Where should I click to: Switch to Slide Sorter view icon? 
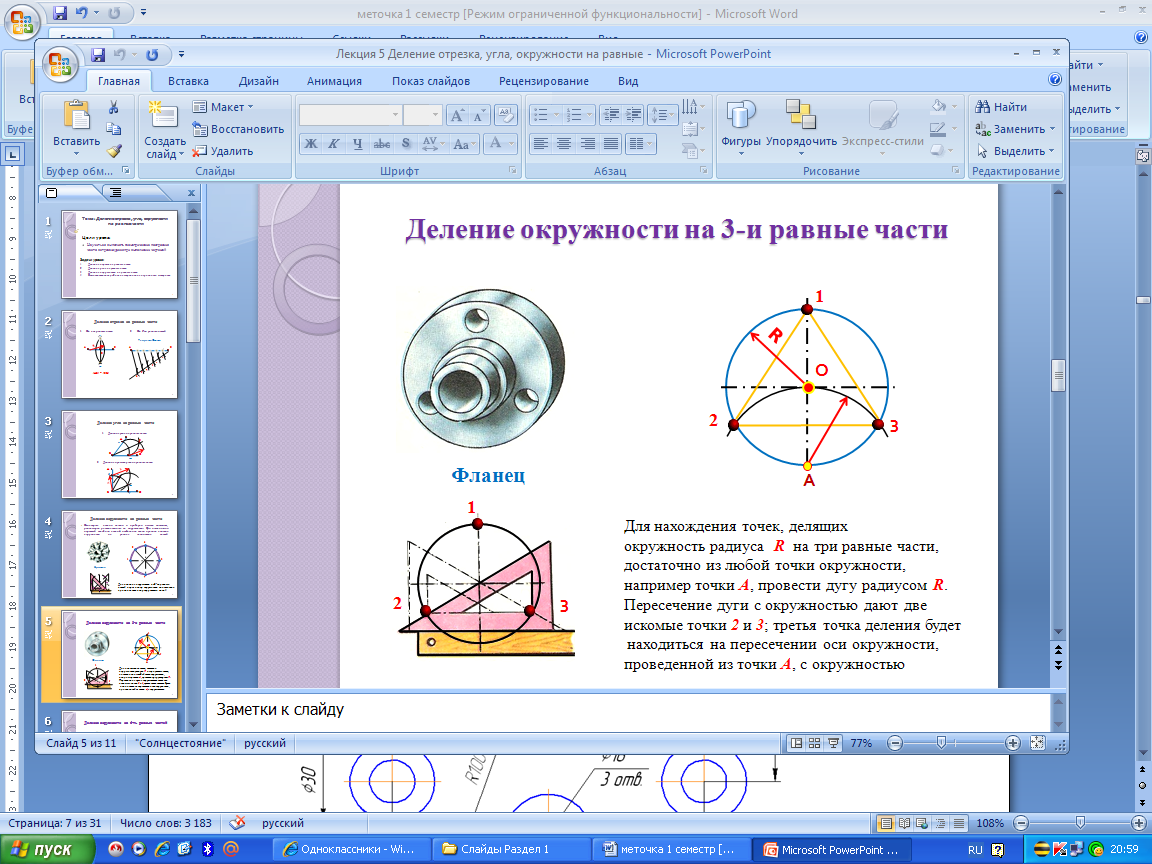[815, 744]
